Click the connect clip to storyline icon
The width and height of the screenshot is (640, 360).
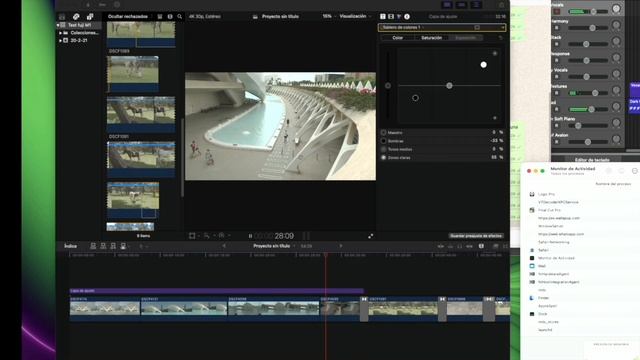pos(93,246)
